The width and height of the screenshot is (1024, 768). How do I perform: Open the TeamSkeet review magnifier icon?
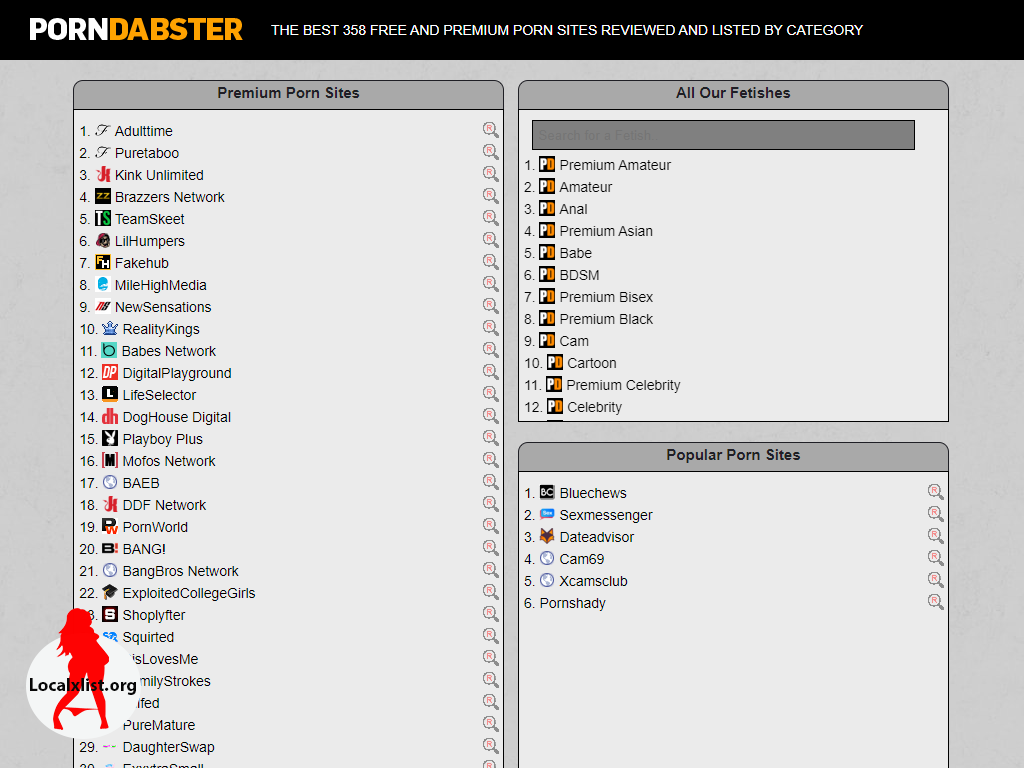pyautogui.click(x=490, y=218)
